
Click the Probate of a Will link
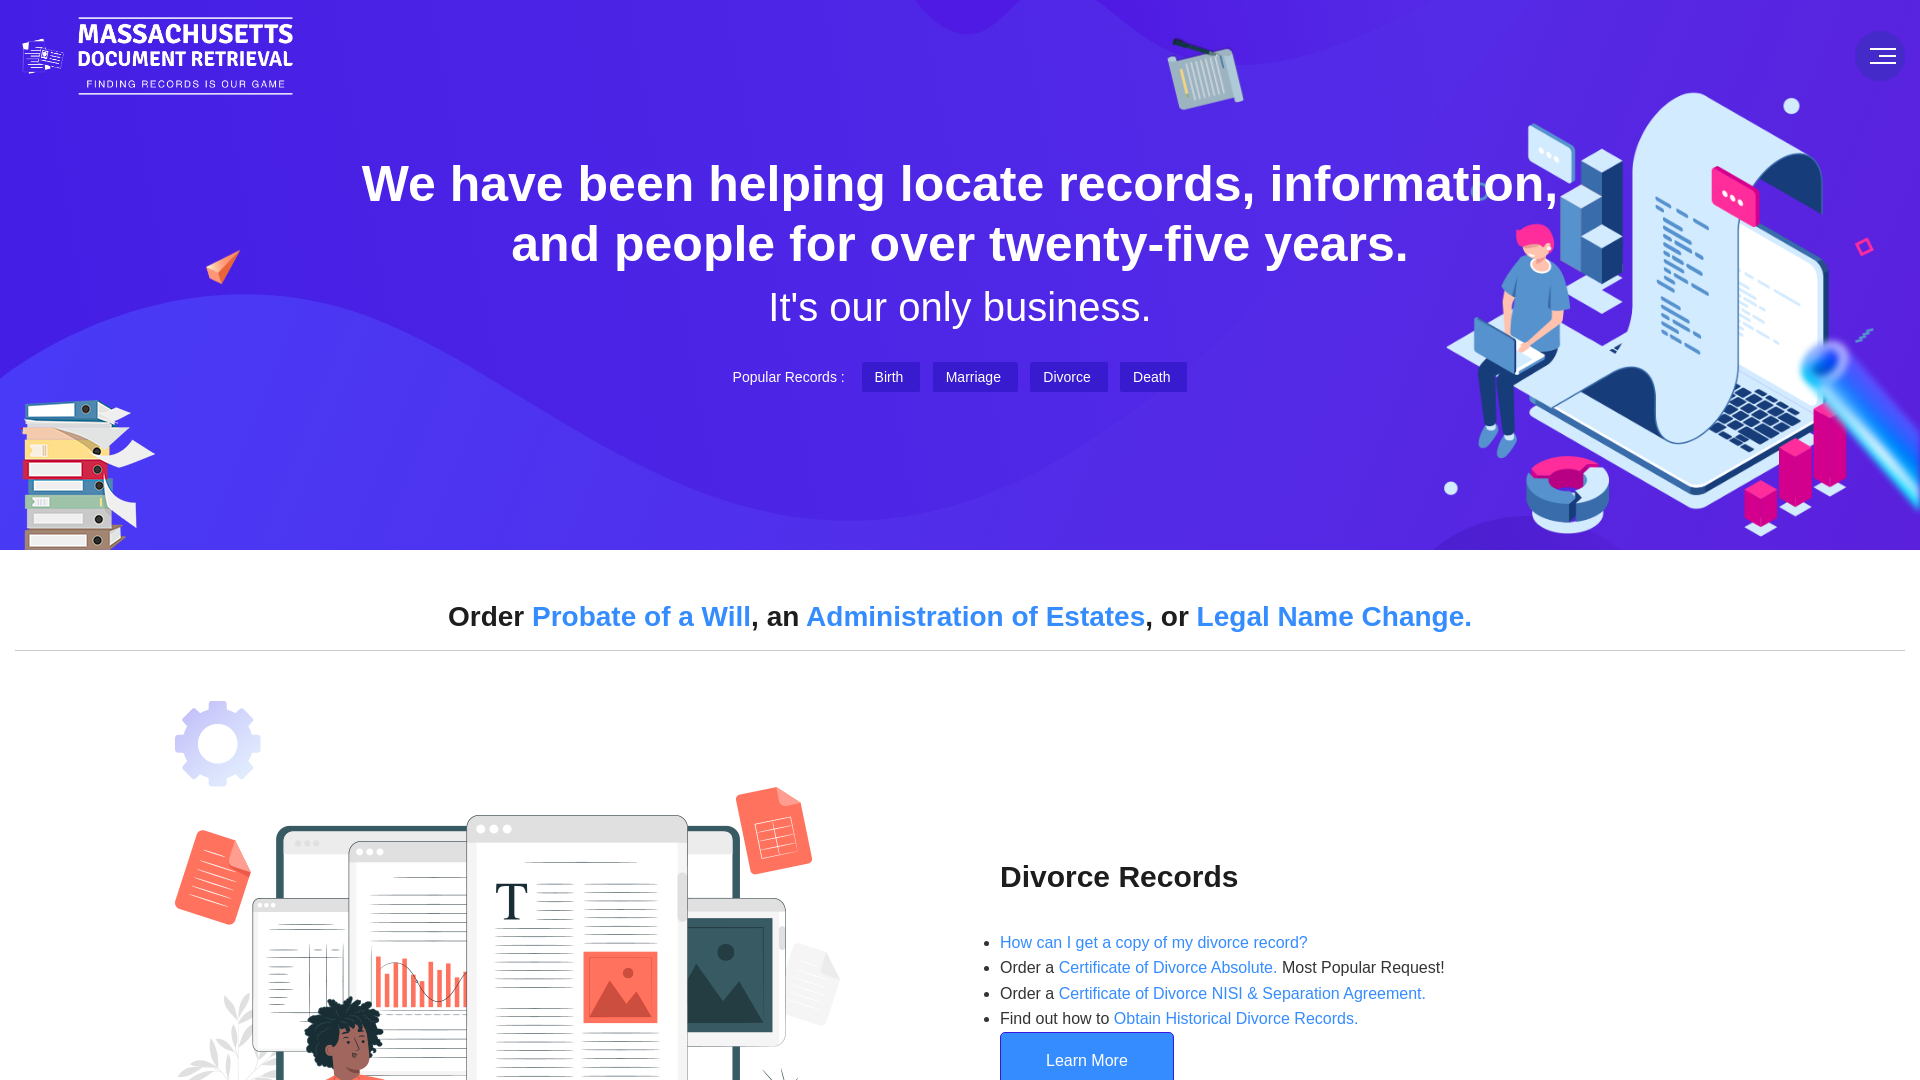[x=641, y=616]
